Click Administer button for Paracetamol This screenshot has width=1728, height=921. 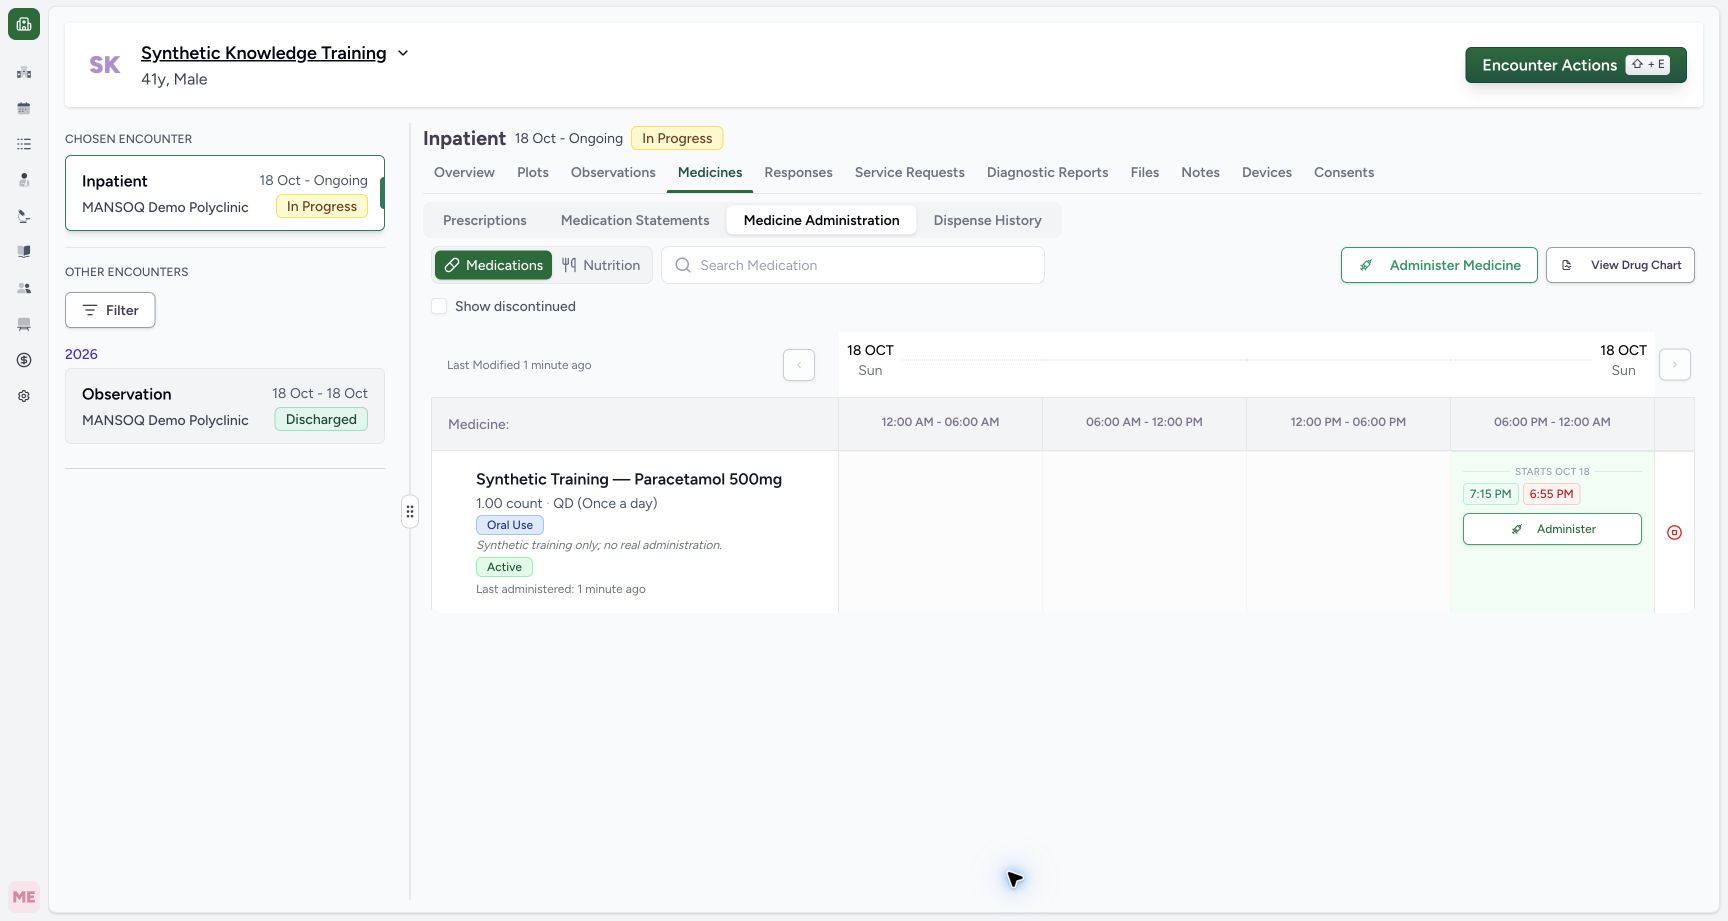(1552, 529)
